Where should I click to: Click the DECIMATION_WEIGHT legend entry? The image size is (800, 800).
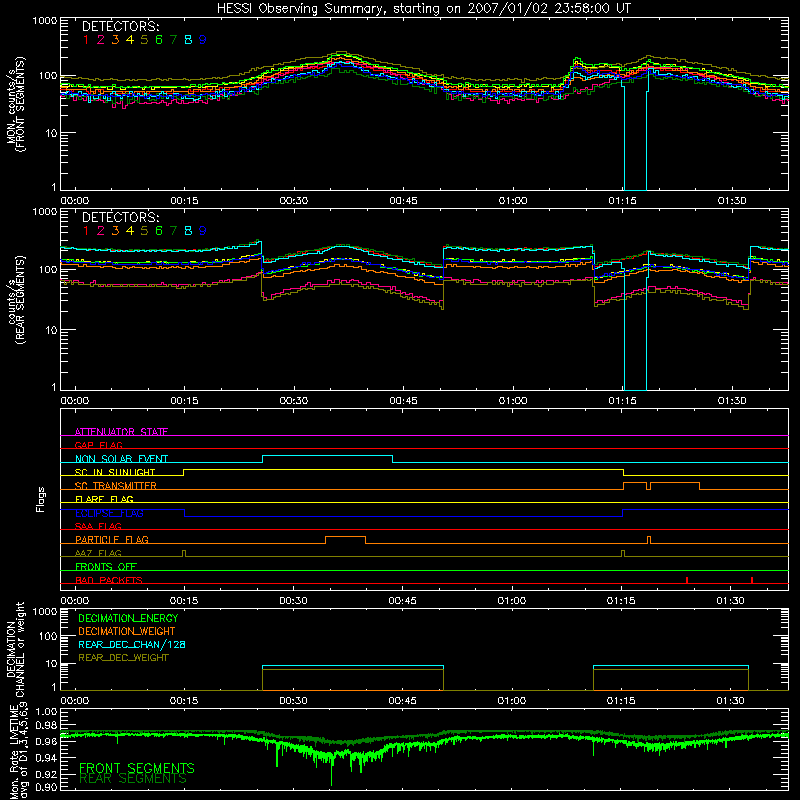[x=127, y=631]
